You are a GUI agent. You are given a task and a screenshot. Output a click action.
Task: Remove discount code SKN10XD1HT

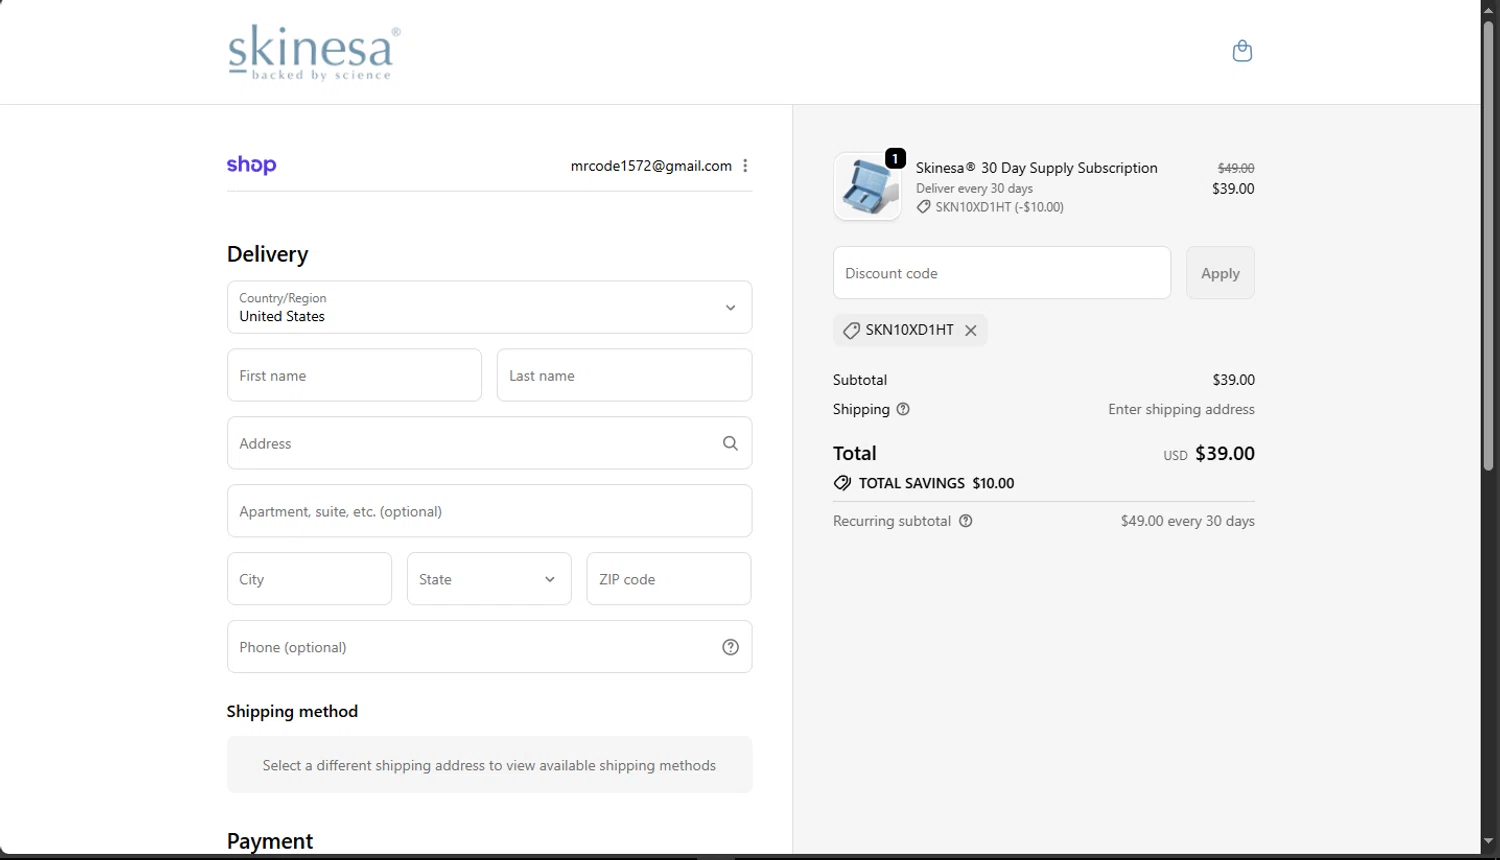tap(970, 330)
